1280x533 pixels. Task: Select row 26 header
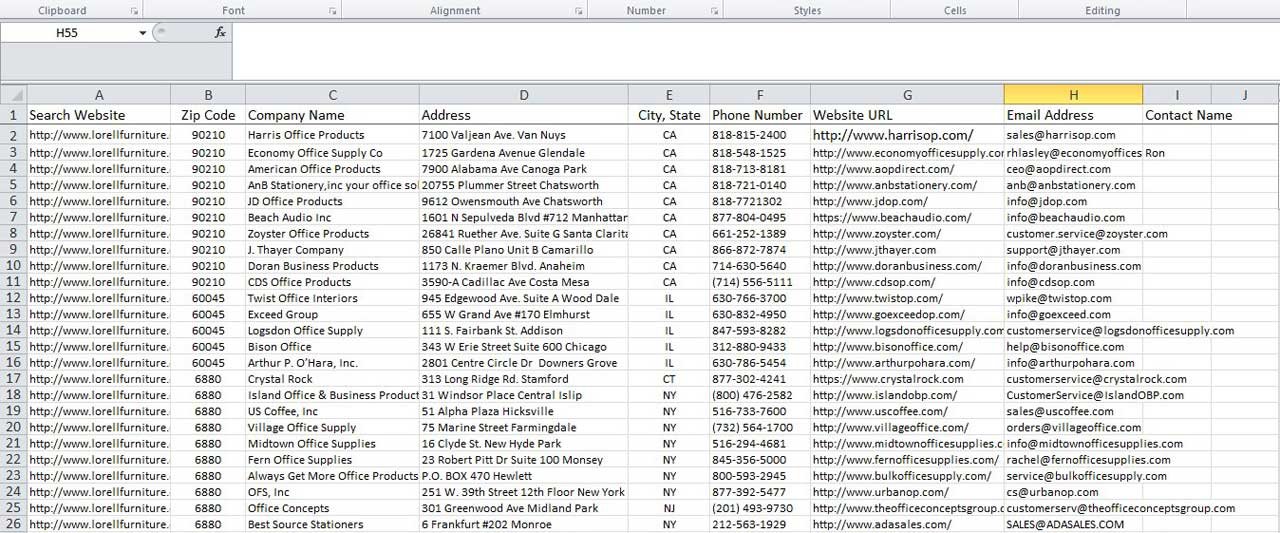pos(13,524)
